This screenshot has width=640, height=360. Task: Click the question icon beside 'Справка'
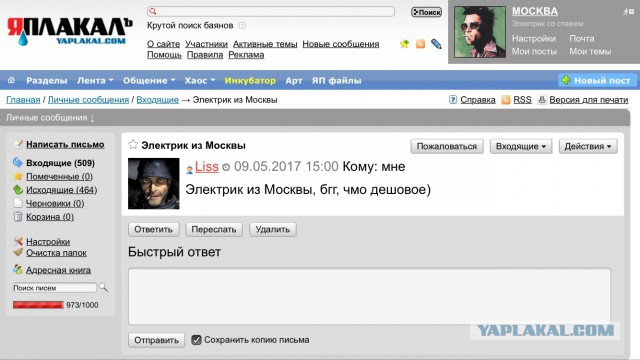(453, 100)
